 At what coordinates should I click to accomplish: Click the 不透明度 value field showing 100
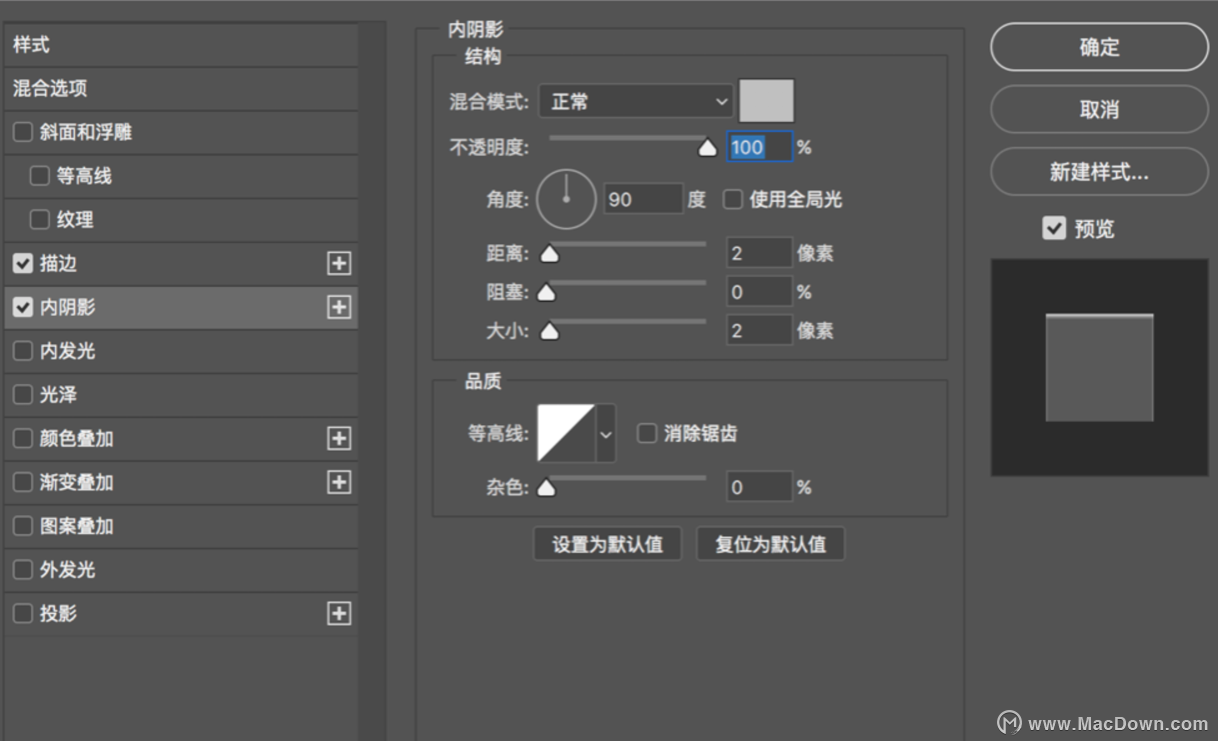759,147
